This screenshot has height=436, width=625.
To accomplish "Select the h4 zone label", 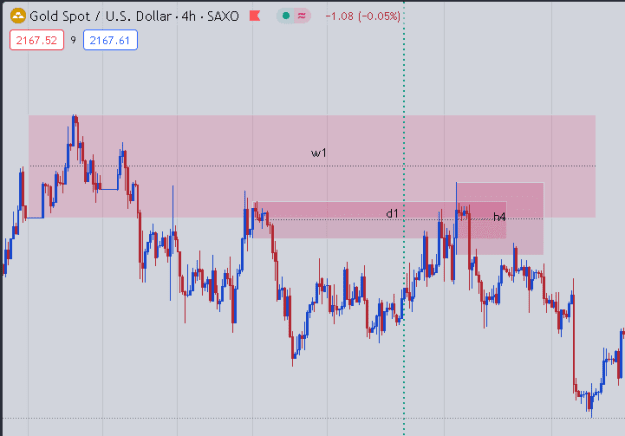I will (499, 217).
